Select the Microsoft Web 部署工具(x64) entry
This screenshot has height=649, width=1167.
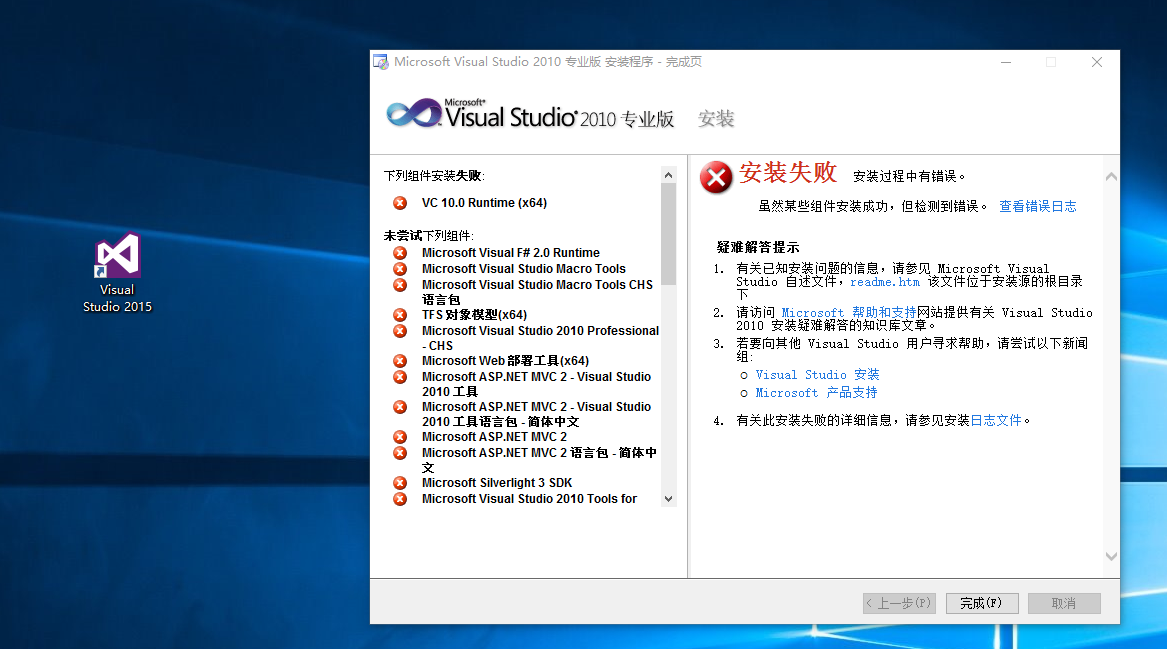[x=505, y=361]
